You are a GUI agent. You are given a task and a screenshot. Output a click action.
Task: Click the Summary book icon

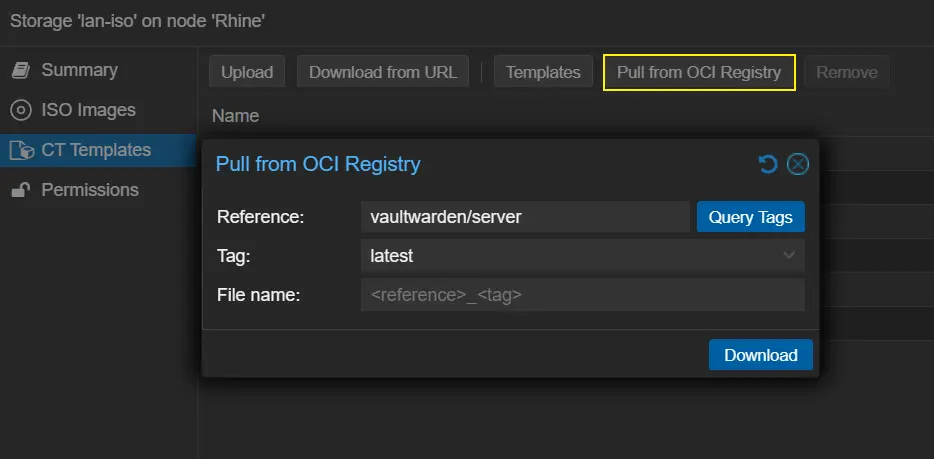(x=21, y=70)
